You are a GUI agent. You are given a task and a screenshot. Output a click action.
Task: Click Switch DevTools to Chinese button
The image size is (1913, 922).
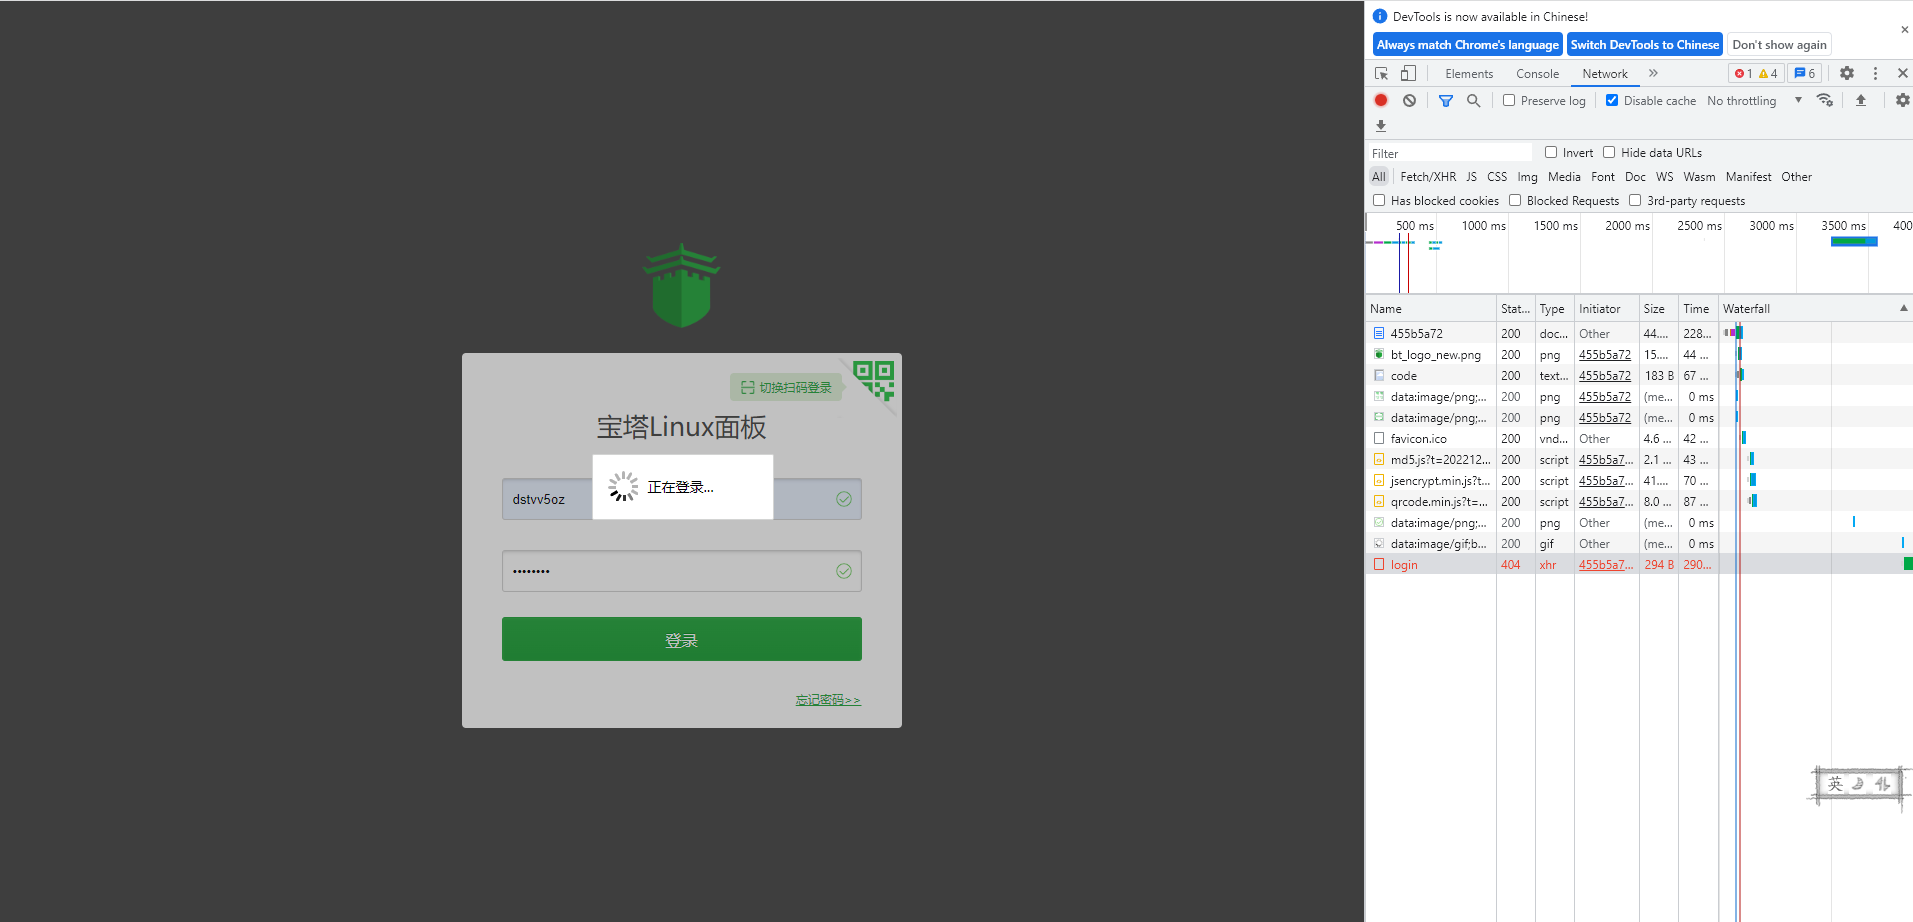click(1644, 45)
